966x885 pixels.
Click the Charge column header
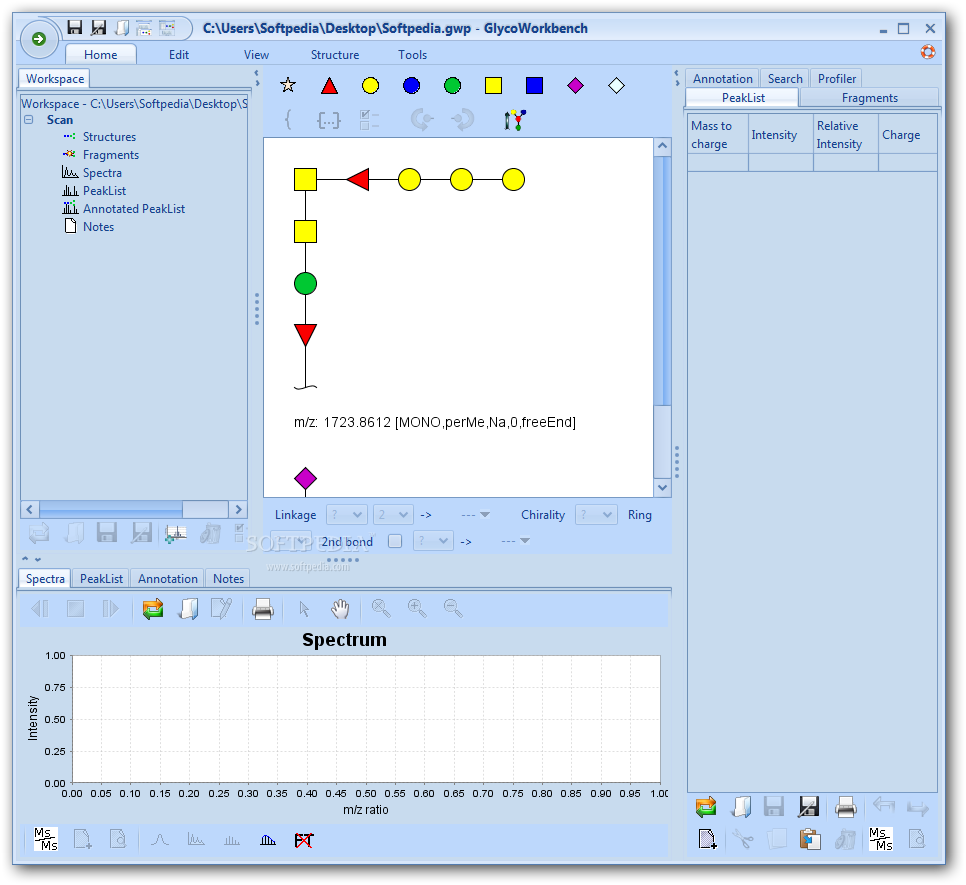[907, 134]
